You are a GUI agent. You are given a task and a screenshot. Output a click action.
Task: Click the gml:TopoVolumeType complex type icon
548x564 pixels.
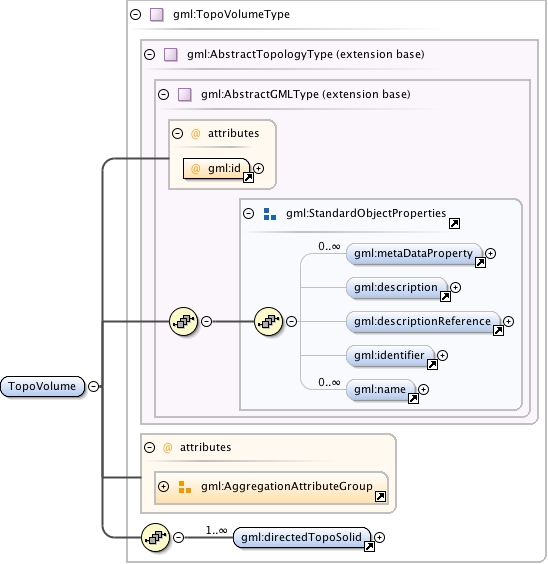157,15
